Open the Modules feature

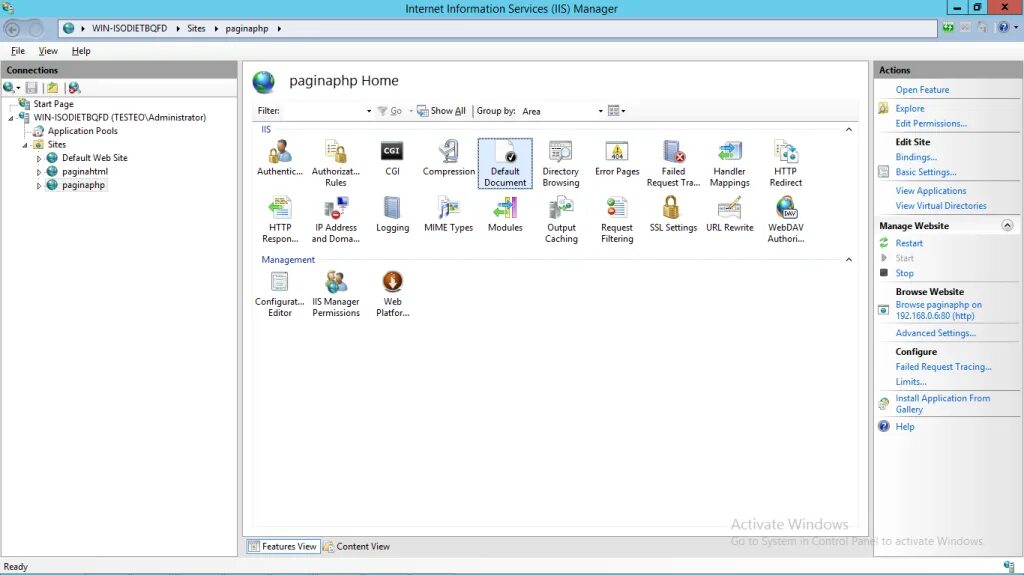tap(505, 214)
